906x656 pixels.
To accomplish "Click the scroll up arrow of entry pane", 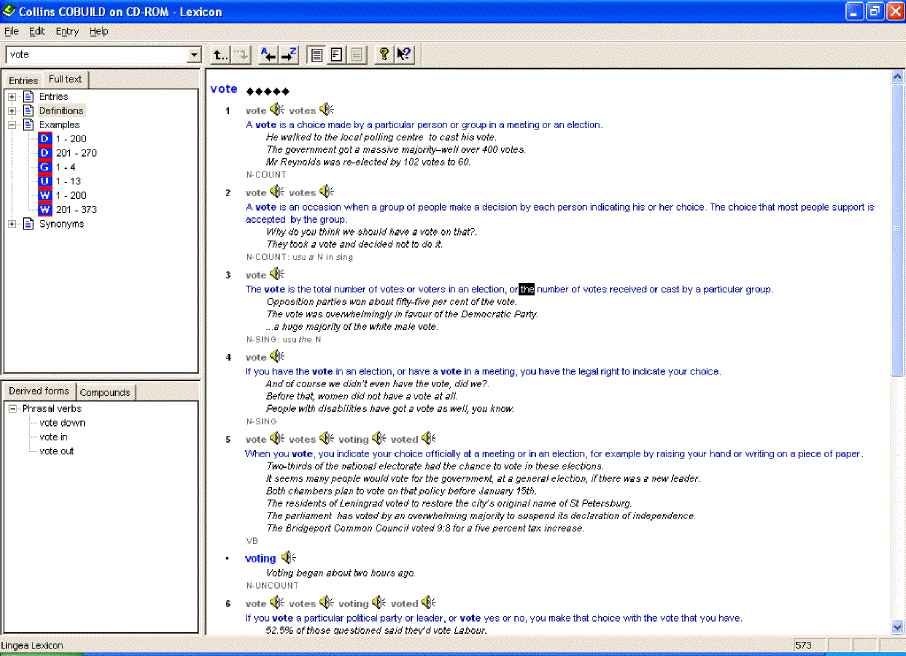I will point(897,76).
